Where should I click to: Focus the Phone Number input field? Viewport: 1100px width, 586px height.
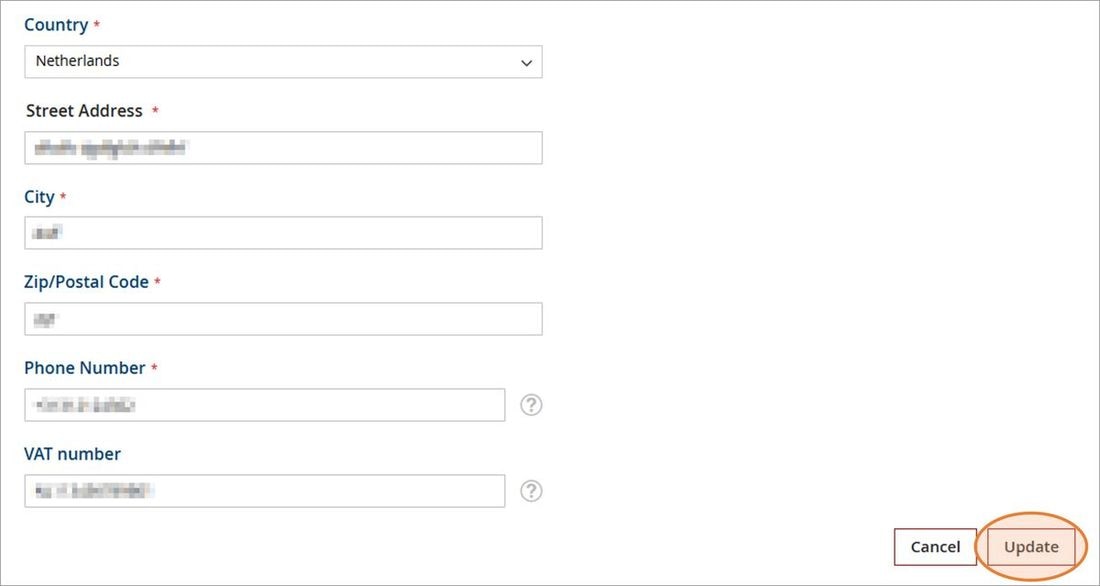pyautogui.click(x=264, y=405)
